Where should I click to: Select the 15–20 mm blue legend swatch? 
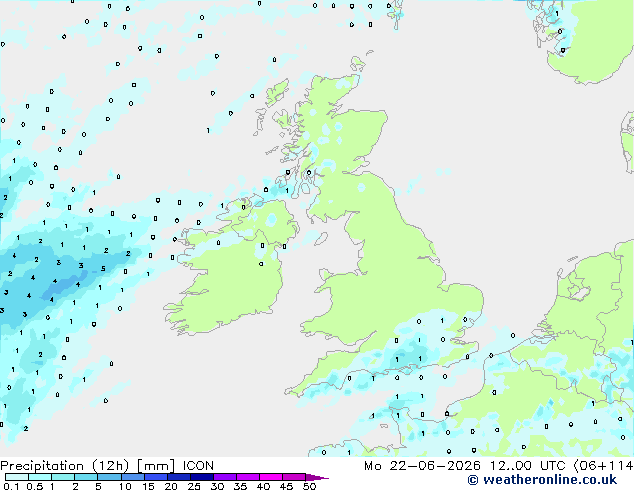click(x=156, y=477)
